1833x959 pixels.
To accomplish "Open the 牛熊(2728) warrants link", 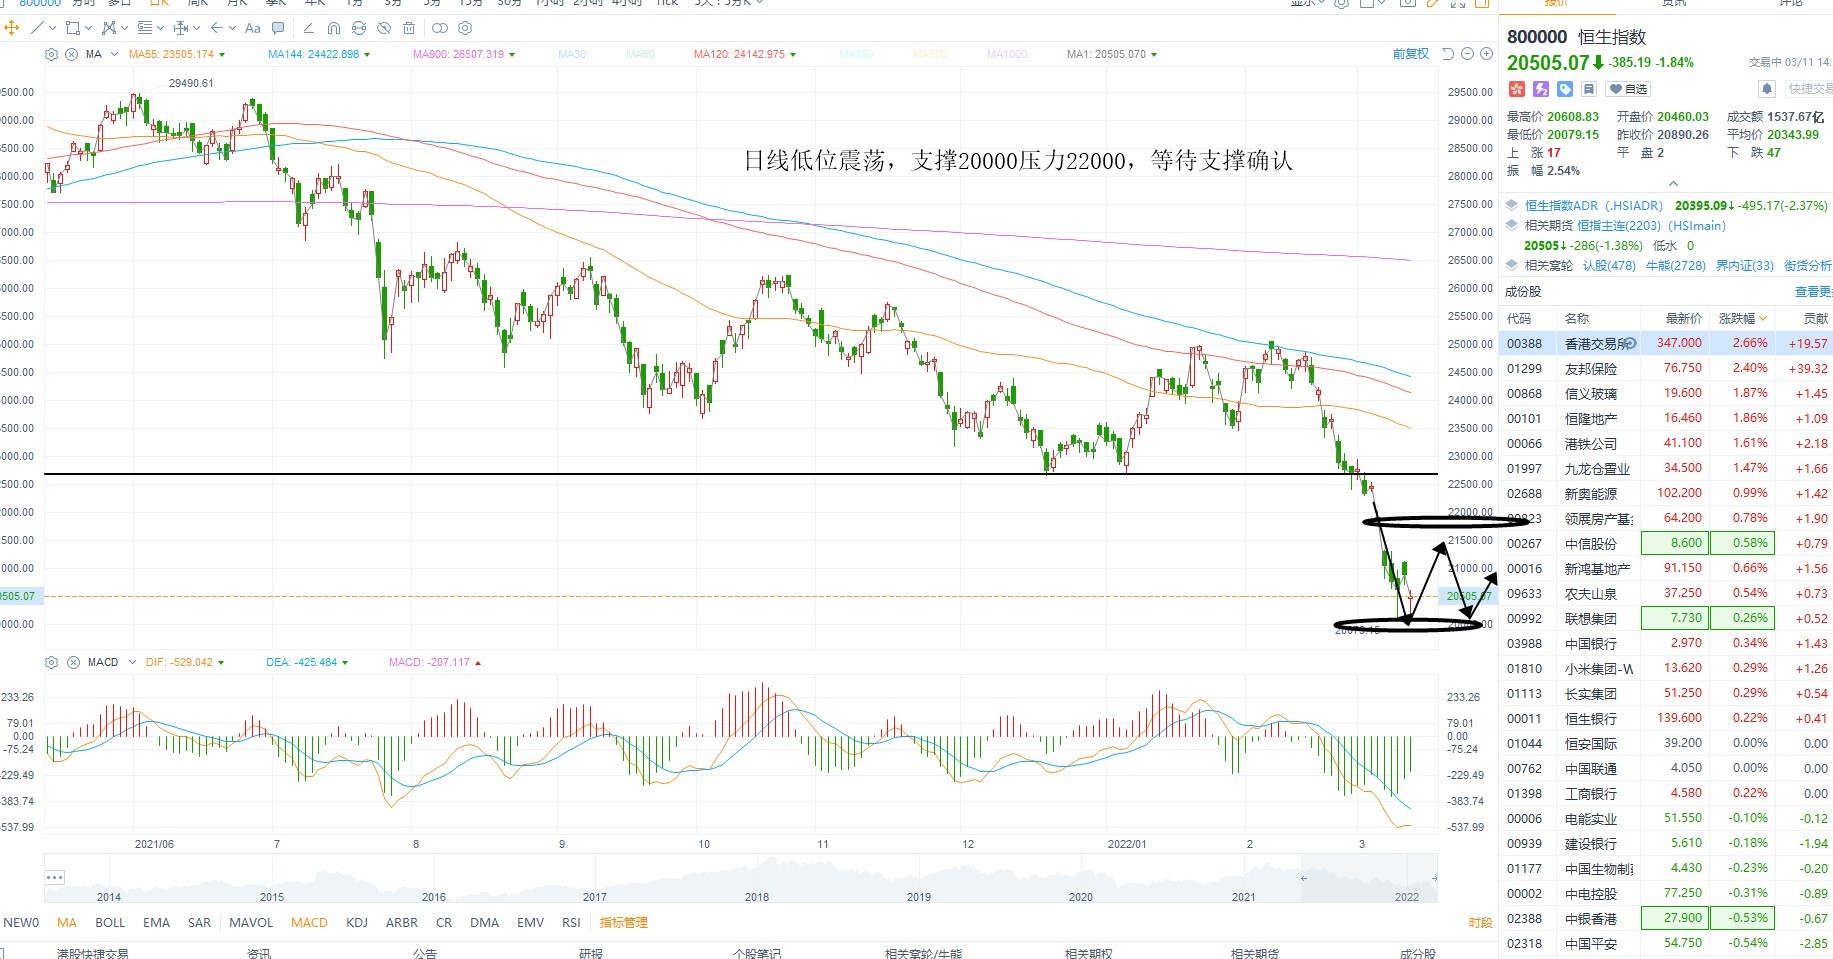I will tap(1676, 265).
